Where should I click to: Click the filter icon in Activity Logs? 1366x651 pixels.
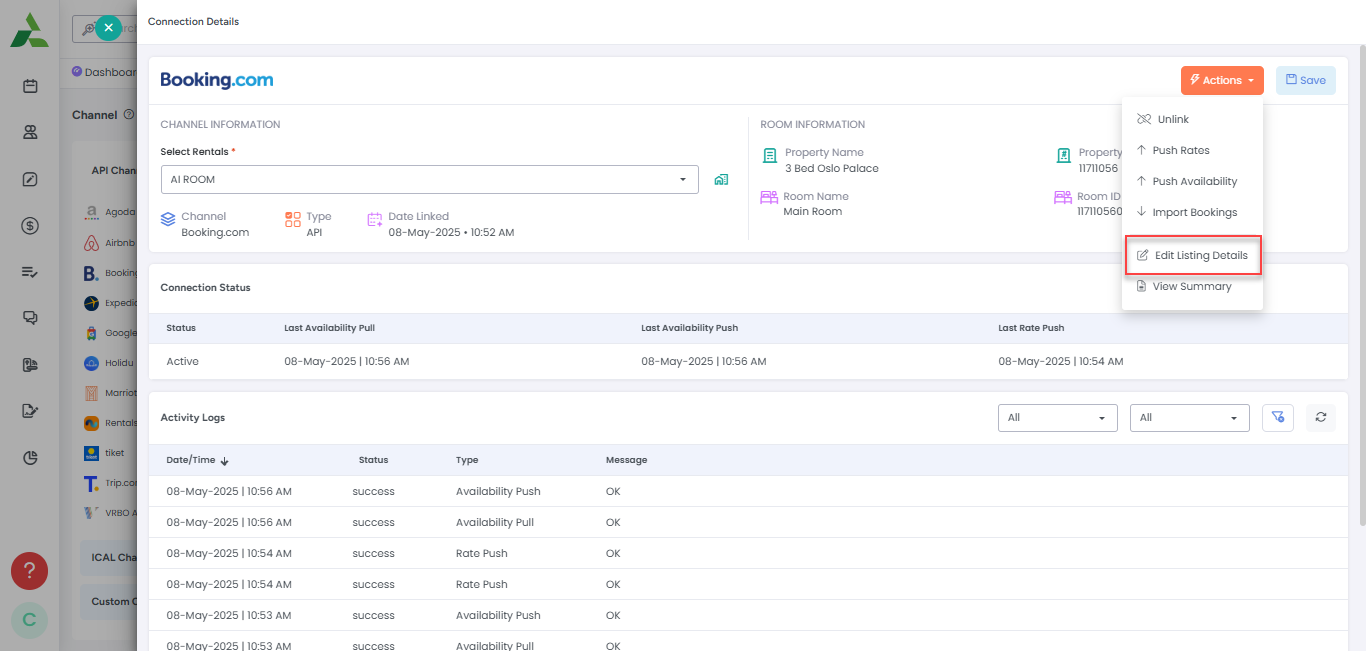pos(1278,417)
